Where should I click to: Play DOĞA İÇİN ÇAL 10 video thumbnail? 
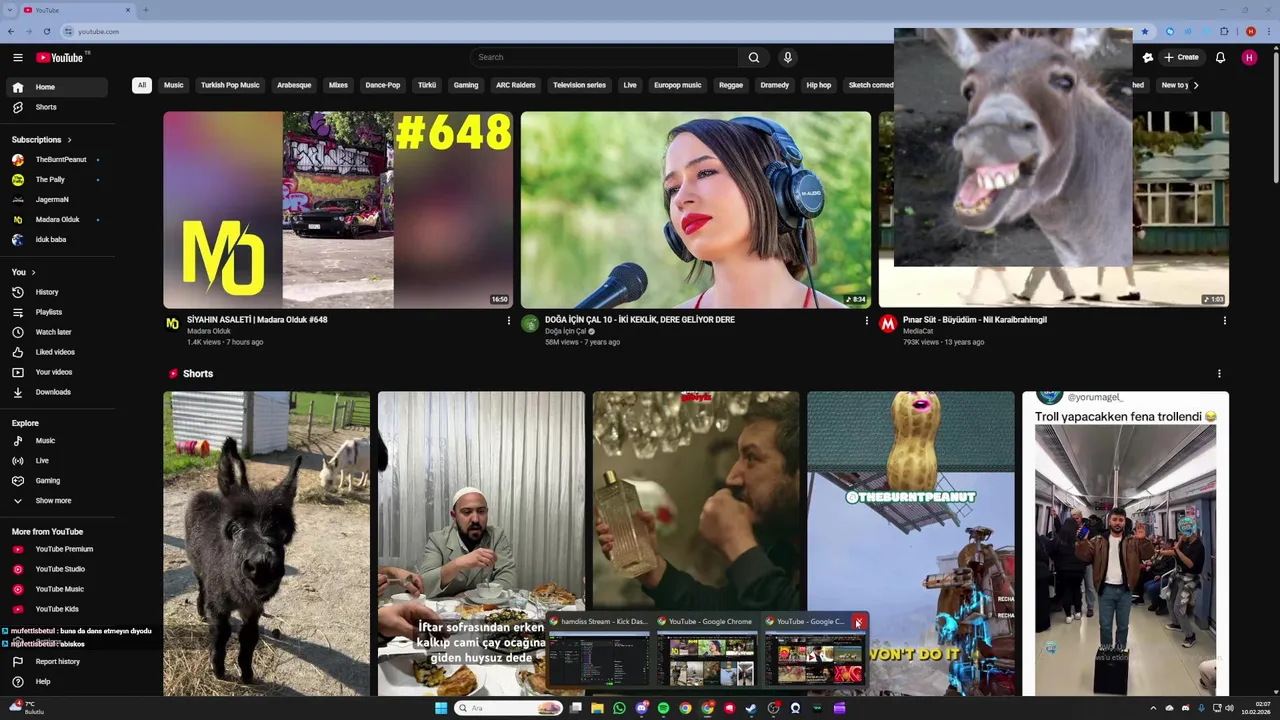coord(695,210)
